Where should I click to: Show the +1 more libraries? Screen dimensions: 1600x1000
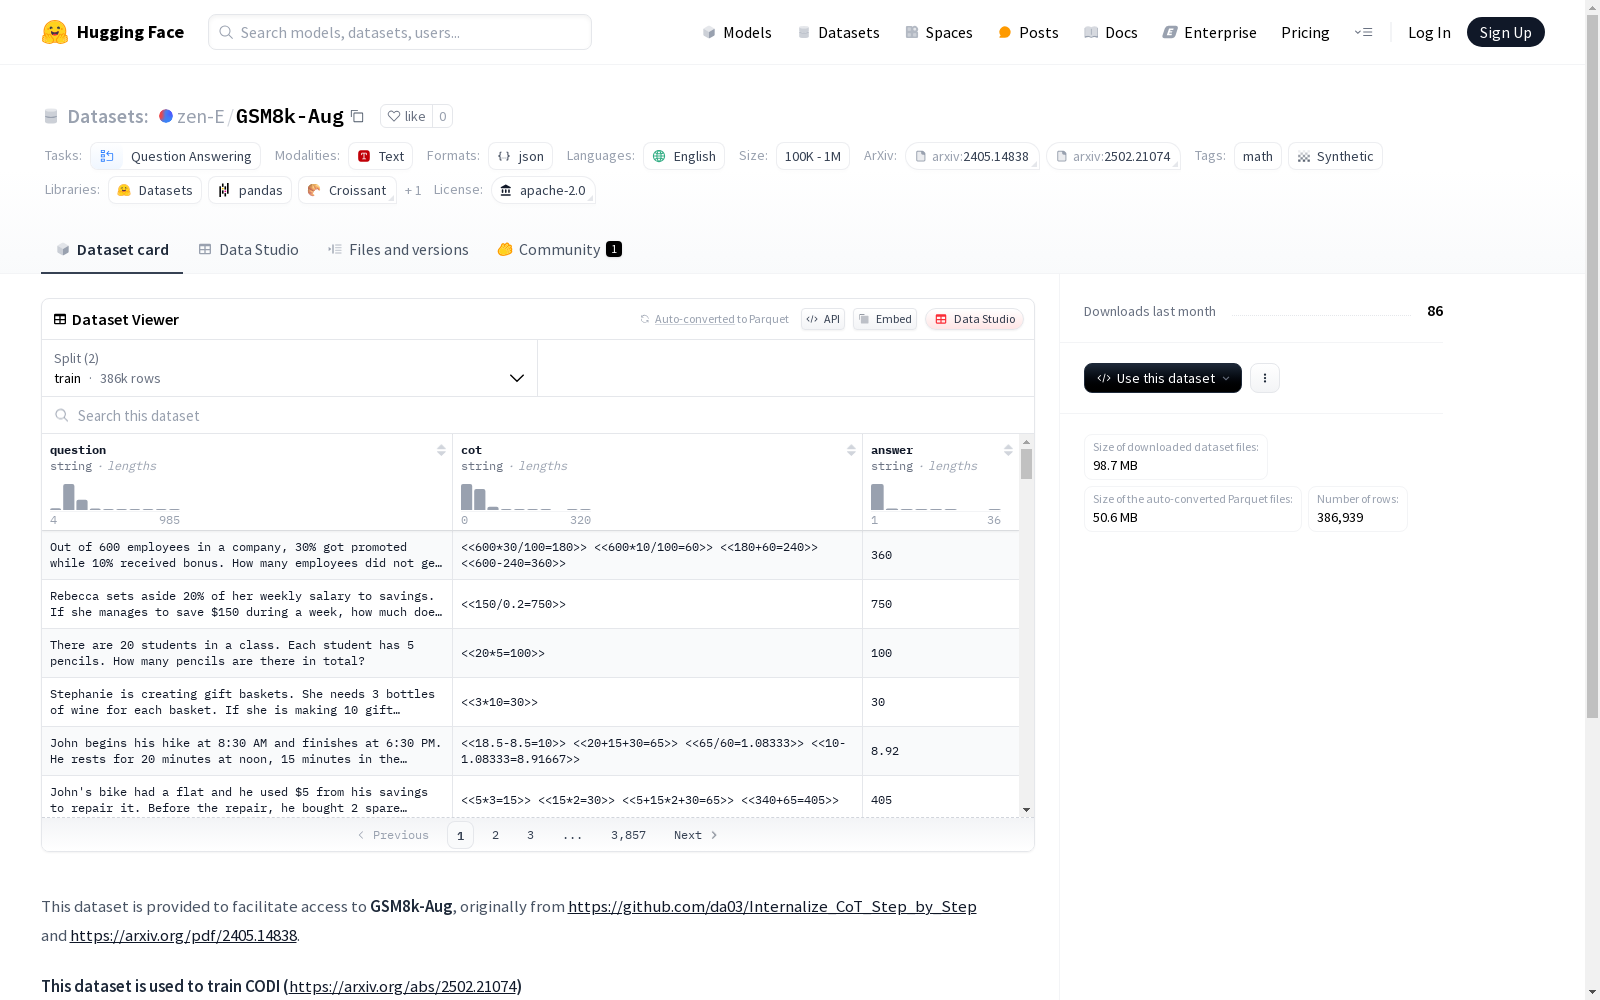click(x=413, y=190)
